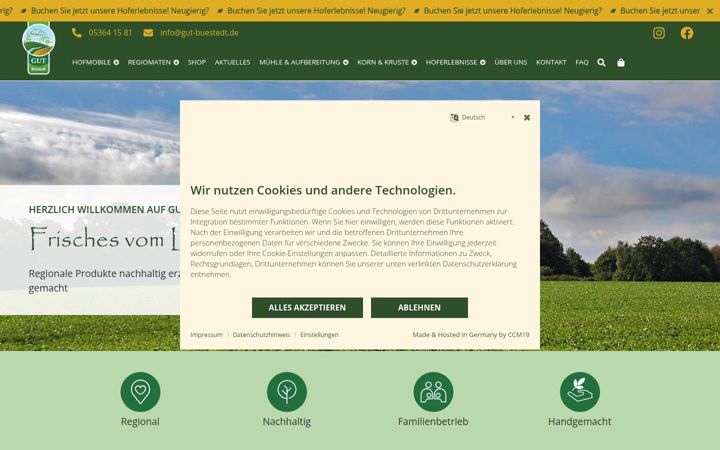The height and width of the screenshot is (450, 720).
Task: Click the phone handset icon
Action: (x=77, y=33)
